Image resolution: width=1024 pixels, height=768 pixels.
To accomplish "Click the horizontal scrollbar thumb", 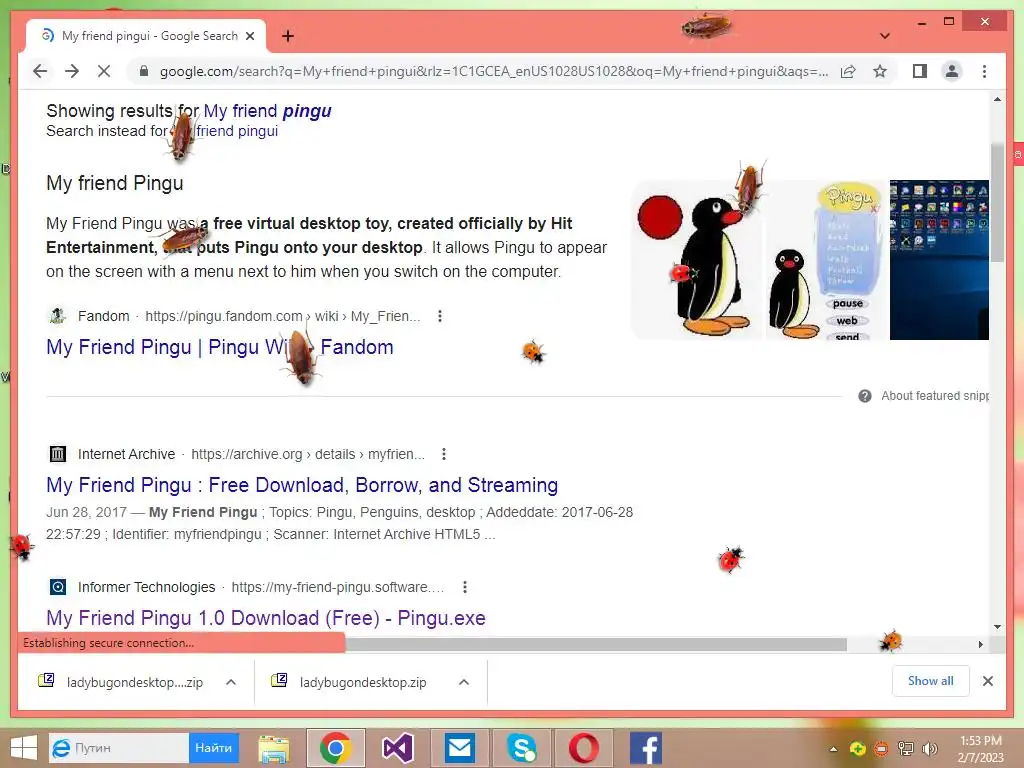I will coord(596,645).
